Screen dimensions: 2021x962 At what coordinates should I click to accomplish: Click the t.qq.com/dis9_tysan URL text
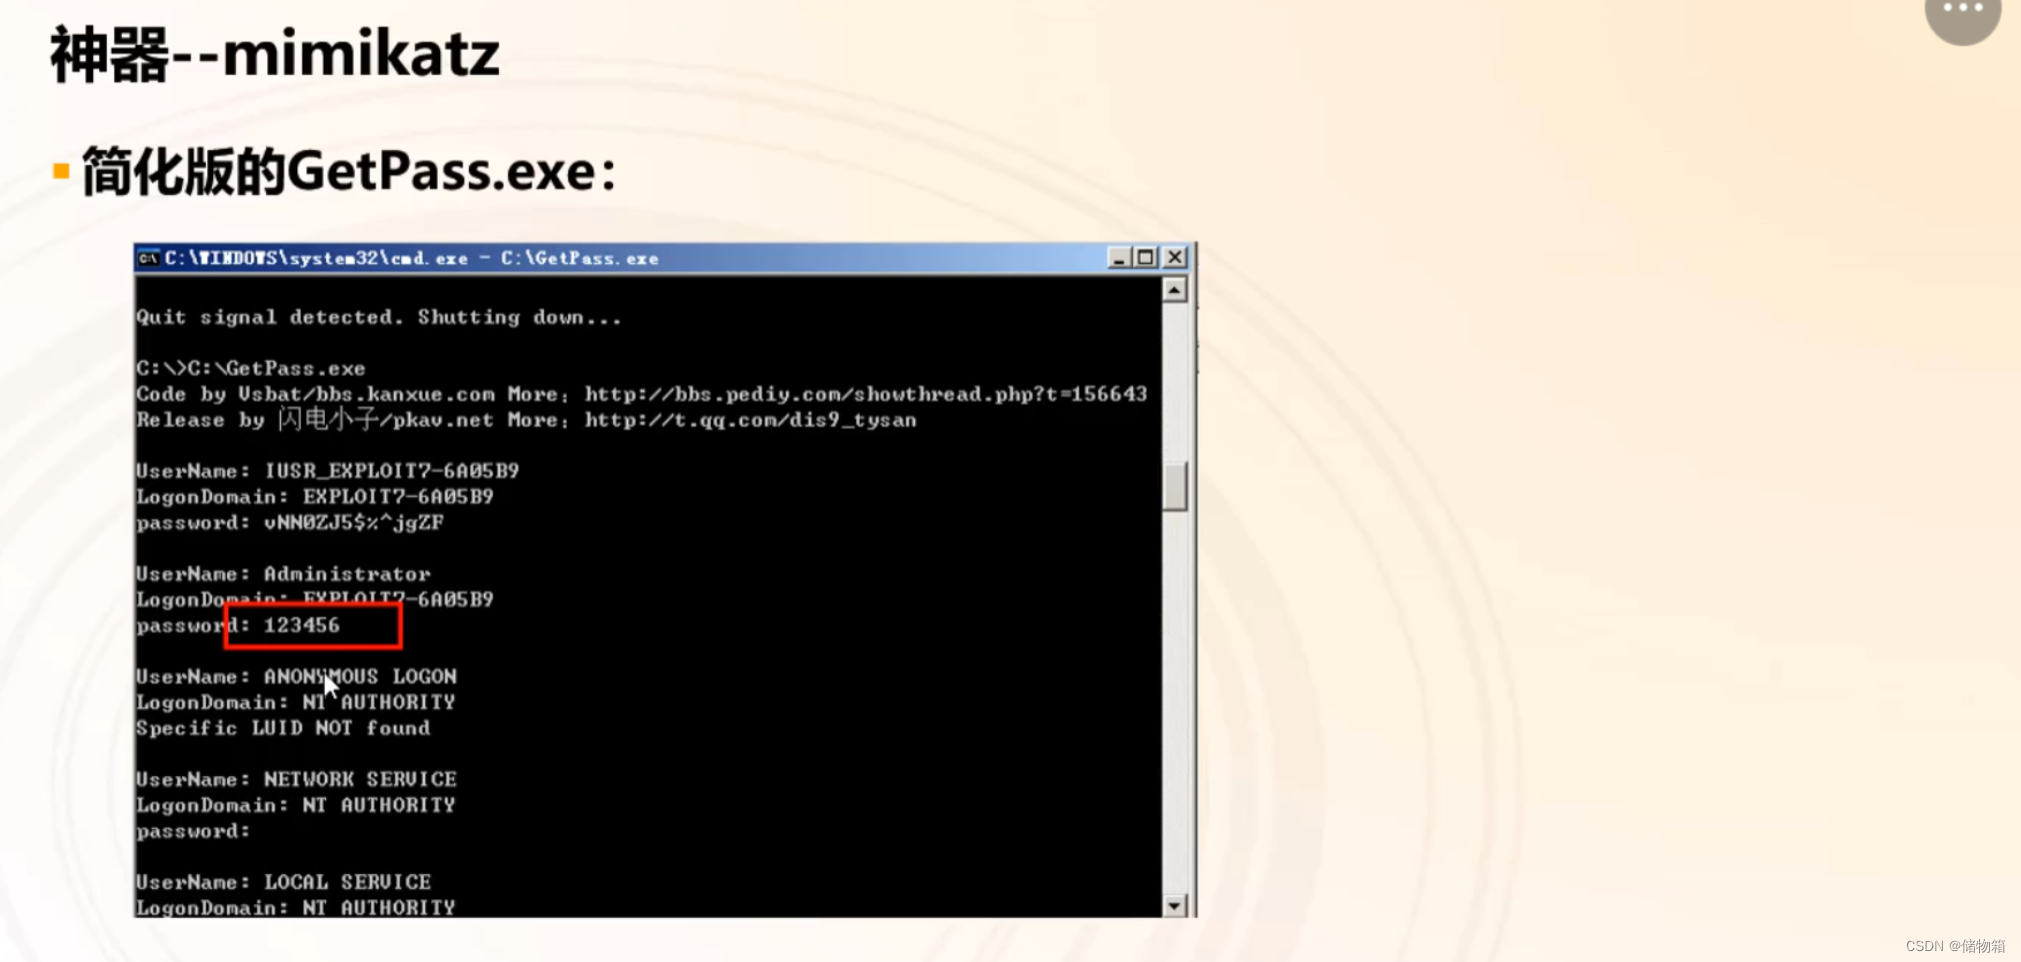750,420
